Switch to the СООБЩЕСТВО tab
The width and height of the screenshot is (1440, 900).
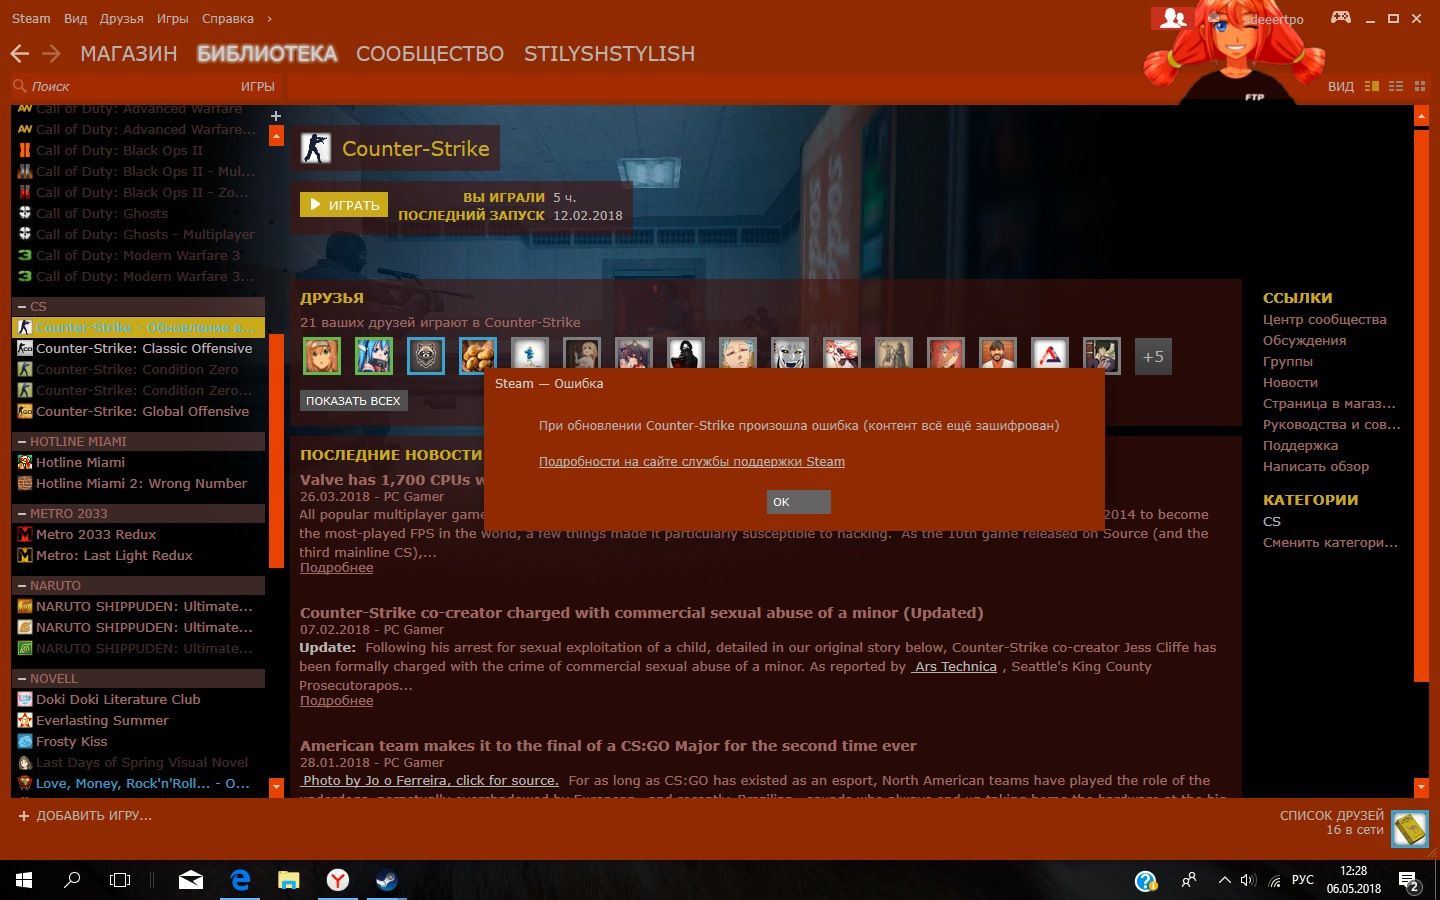pos(430,54)
